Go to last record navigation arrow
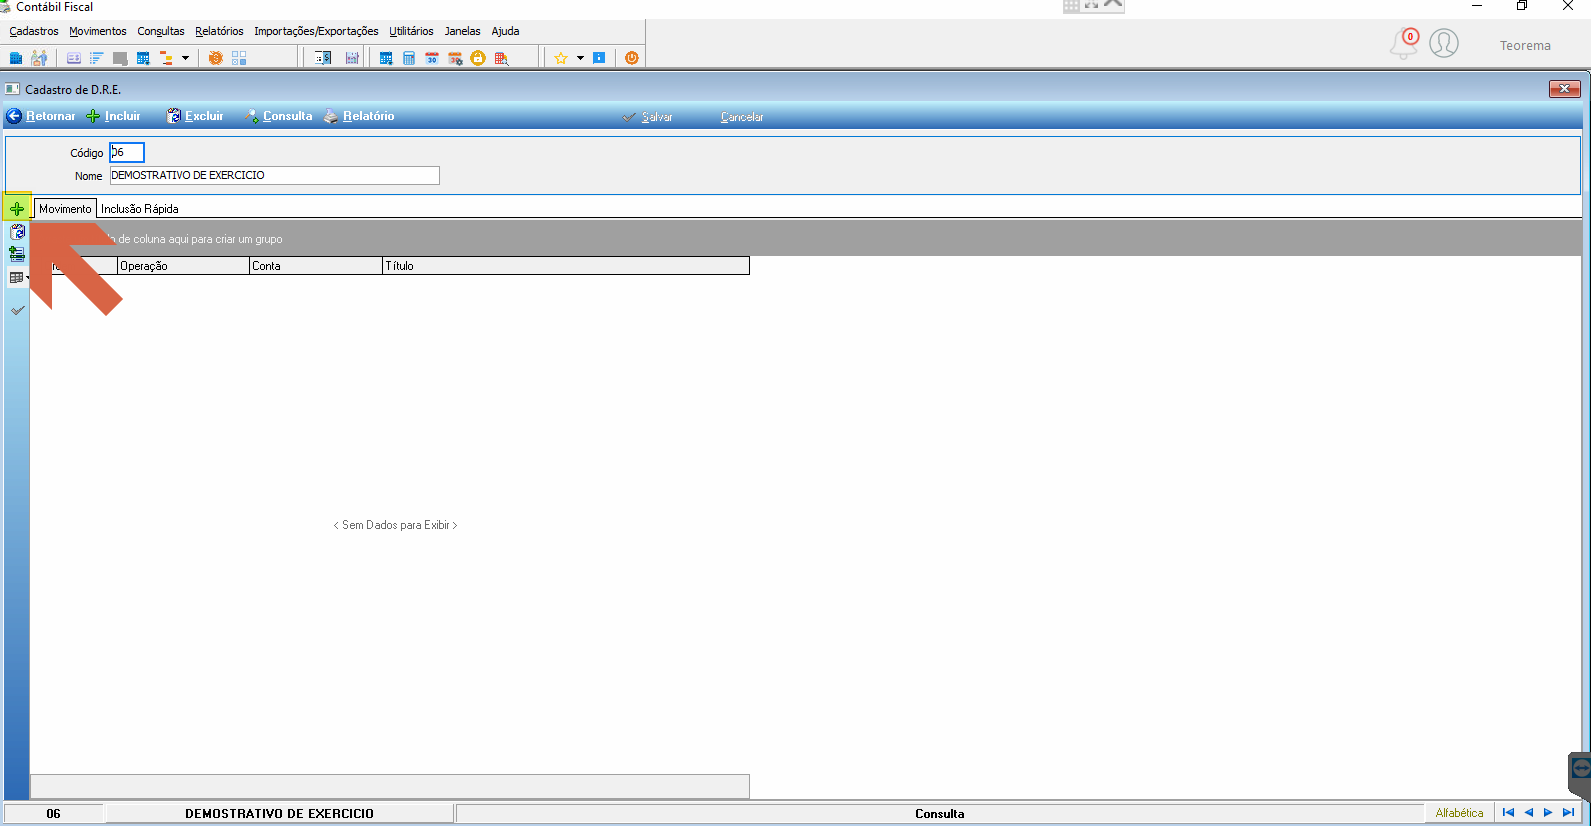This screenshot has height=826, width=1591. click(1568, 813)
